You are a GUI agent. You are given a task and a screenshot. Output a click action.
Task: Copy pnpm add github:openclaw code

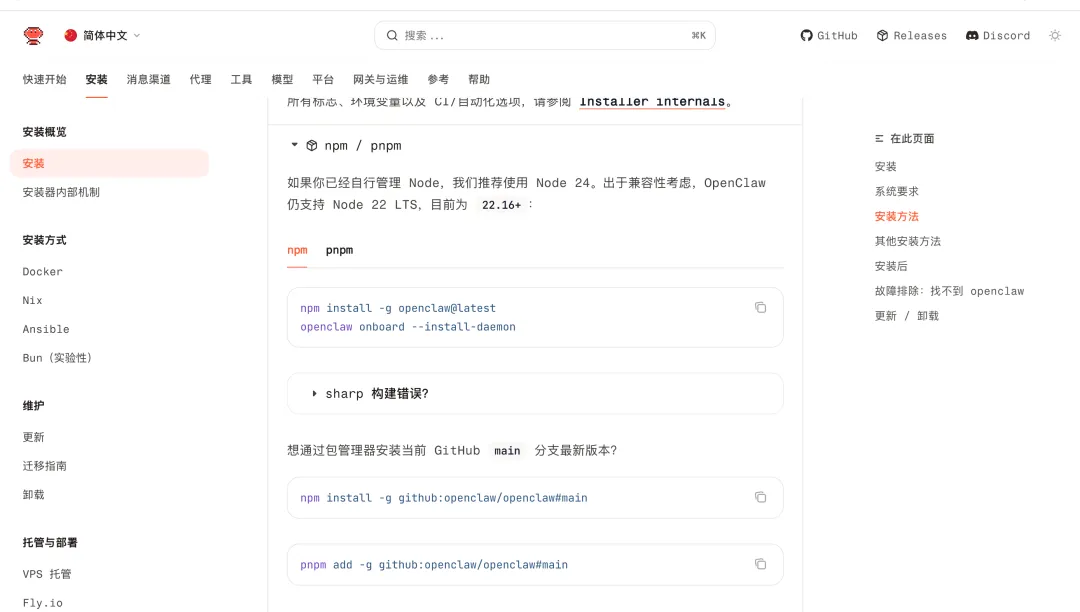tap(760, 564)
